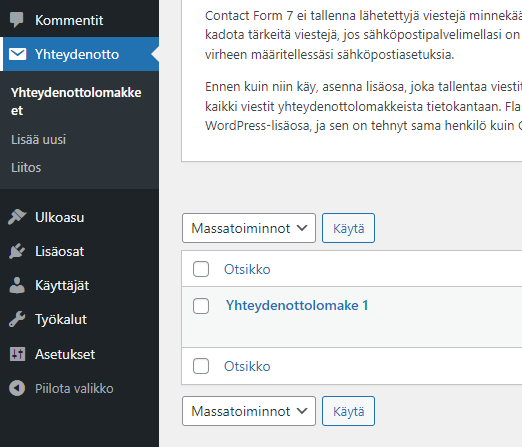Image resolution: width=522 pixels, height=447 pixels.
Task: Tick the select-all checkbox beside bottom Otsikko
Action: coord(201,366)
